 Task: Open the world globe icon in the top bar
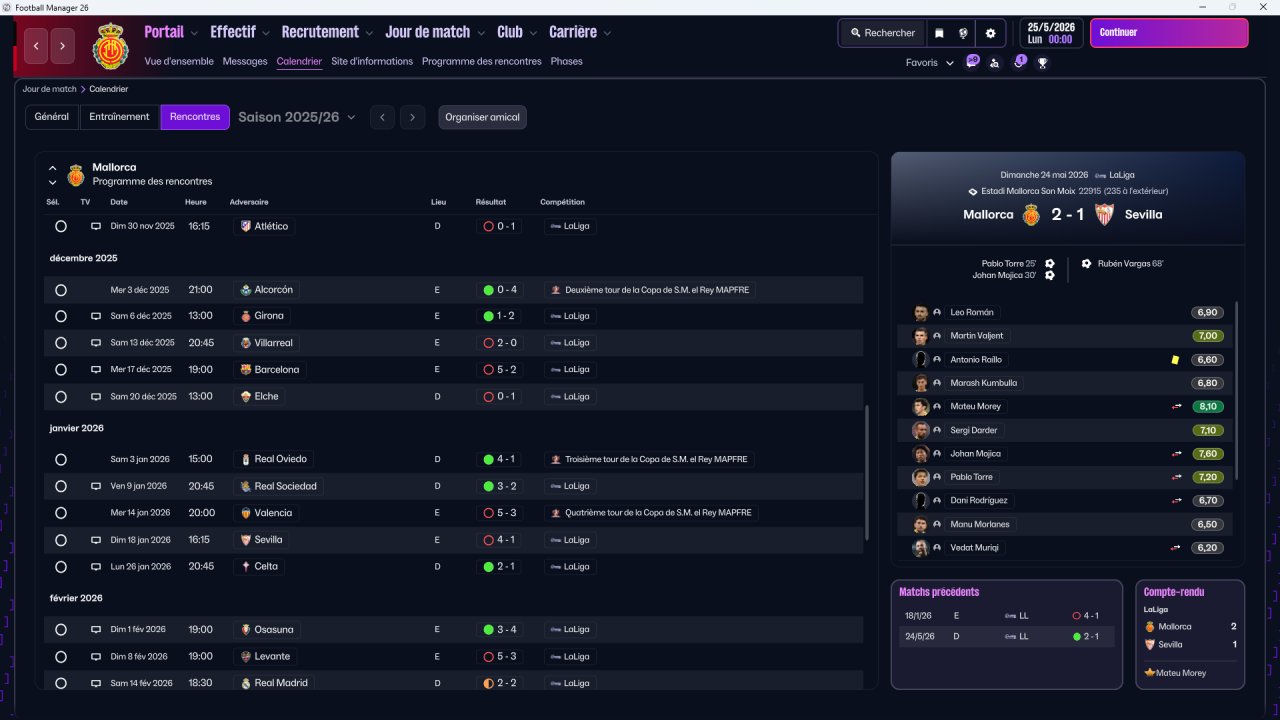(963, 33)
